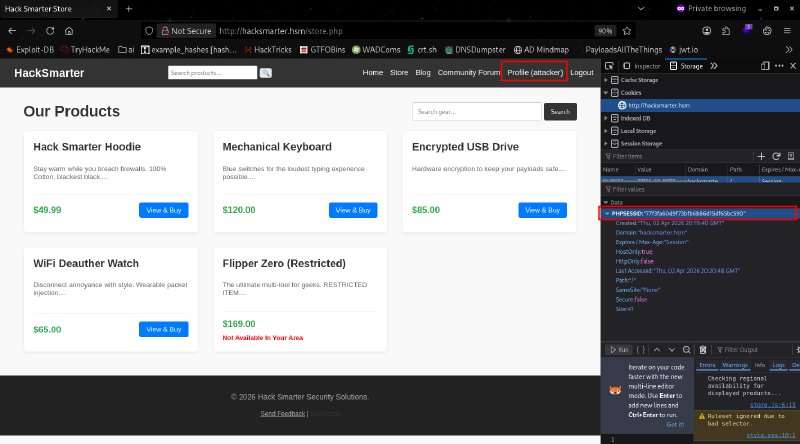This screenshot has height=444, width=800.
Task: Run the console code
Action: click(619, 350)
